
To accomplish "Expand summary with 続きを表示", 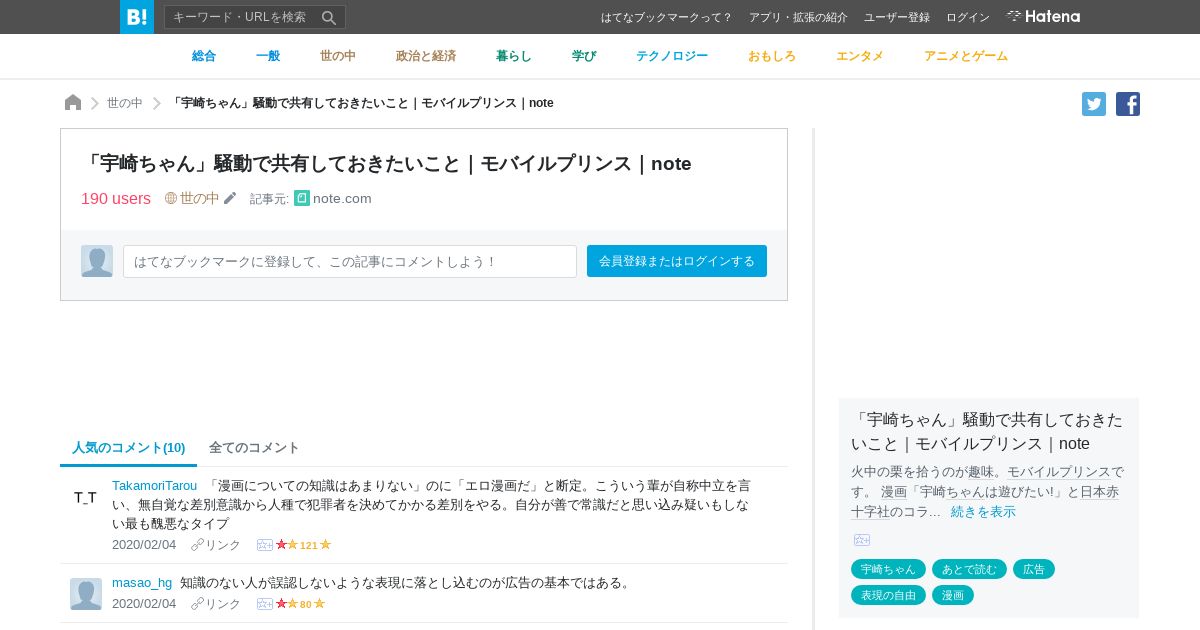I will pos(983,511).
